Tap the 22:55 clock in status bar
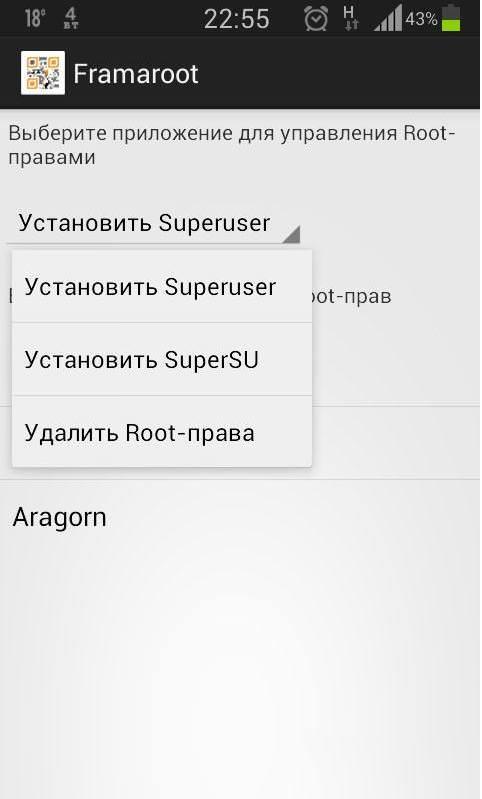The image size is (482, 799). 236,19
